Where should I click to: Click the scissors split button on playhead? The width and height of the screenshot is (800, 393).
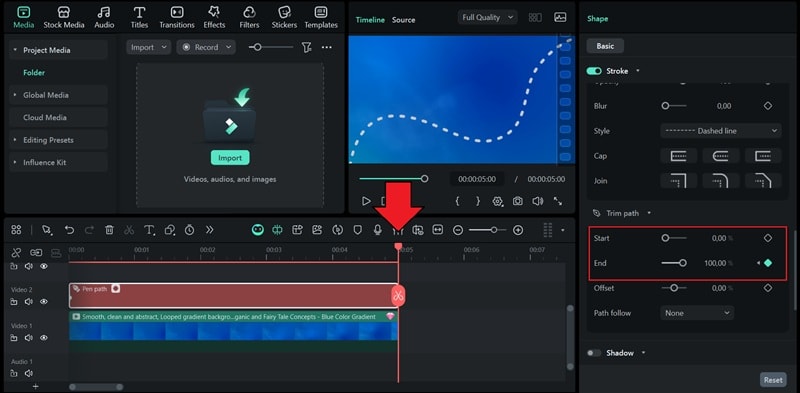coord(398,296)
